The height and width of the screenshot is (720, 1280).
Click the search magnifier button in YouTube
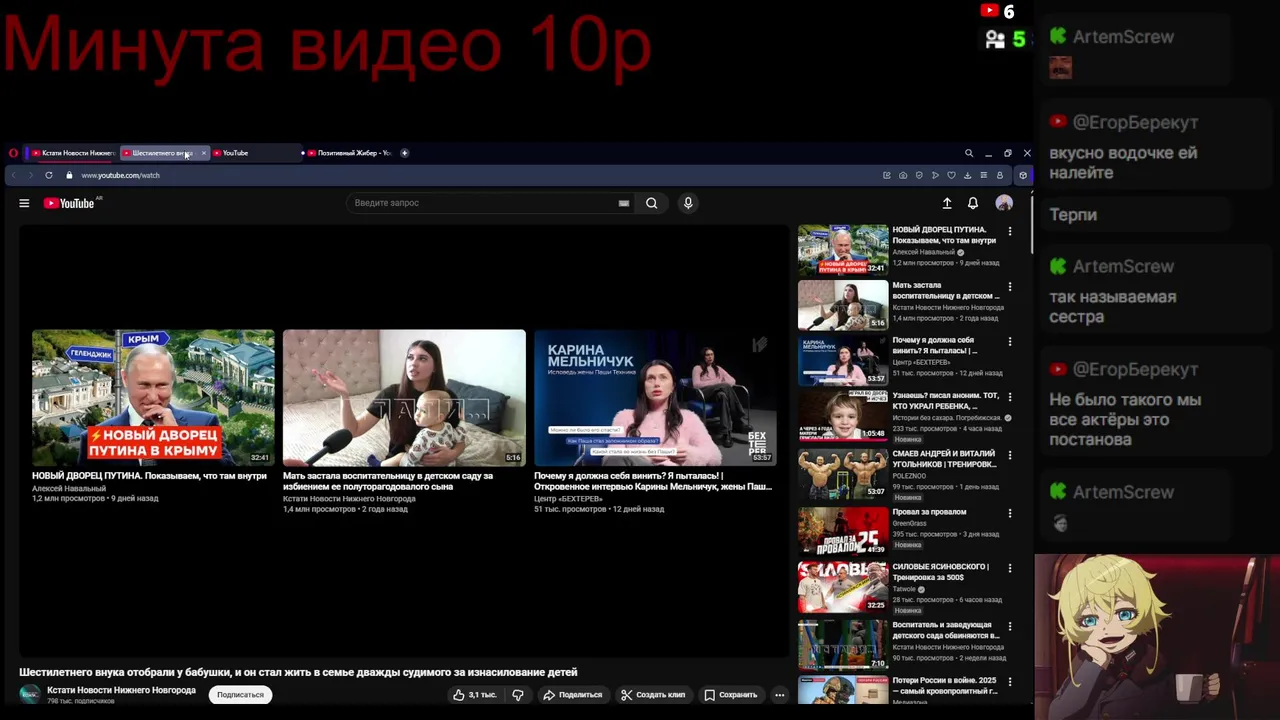(x=651, y=203)
